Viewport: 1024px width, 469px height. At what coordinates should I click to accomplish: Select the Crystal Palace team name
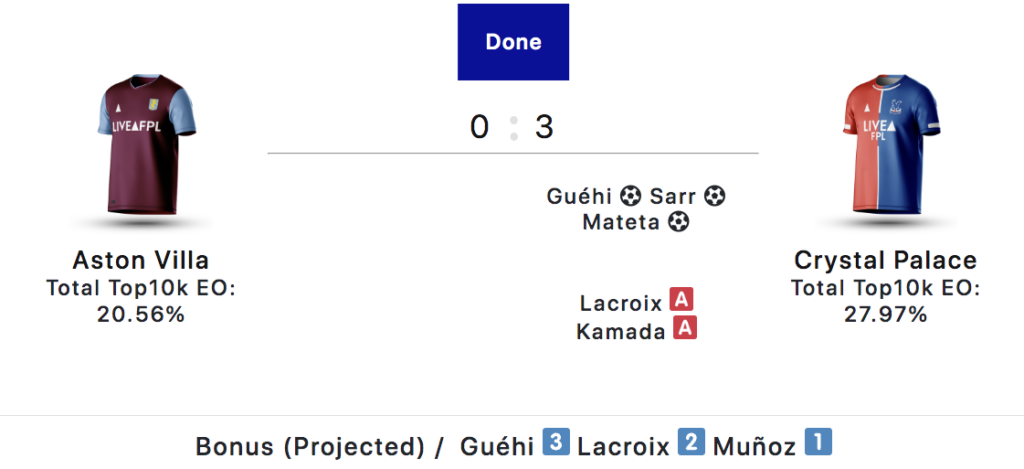[885, 261]
